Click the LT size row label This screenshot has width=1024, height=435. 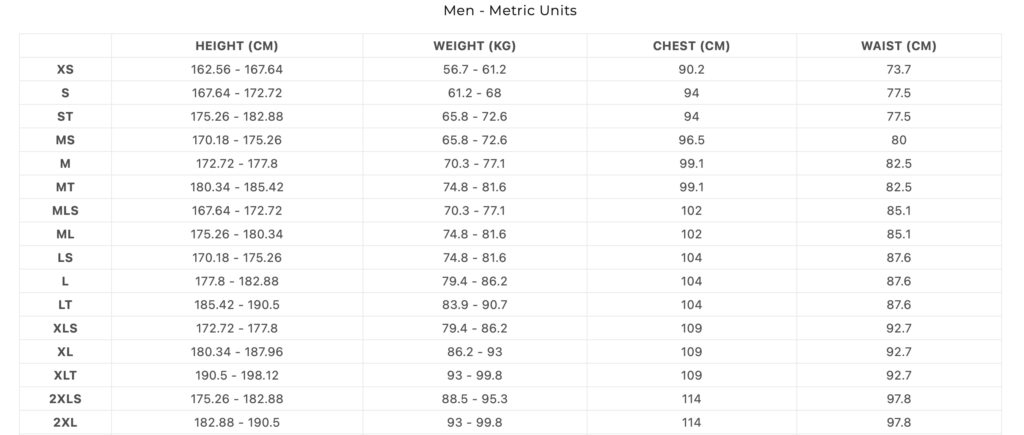pyautogui.click(x=65, y=304)
